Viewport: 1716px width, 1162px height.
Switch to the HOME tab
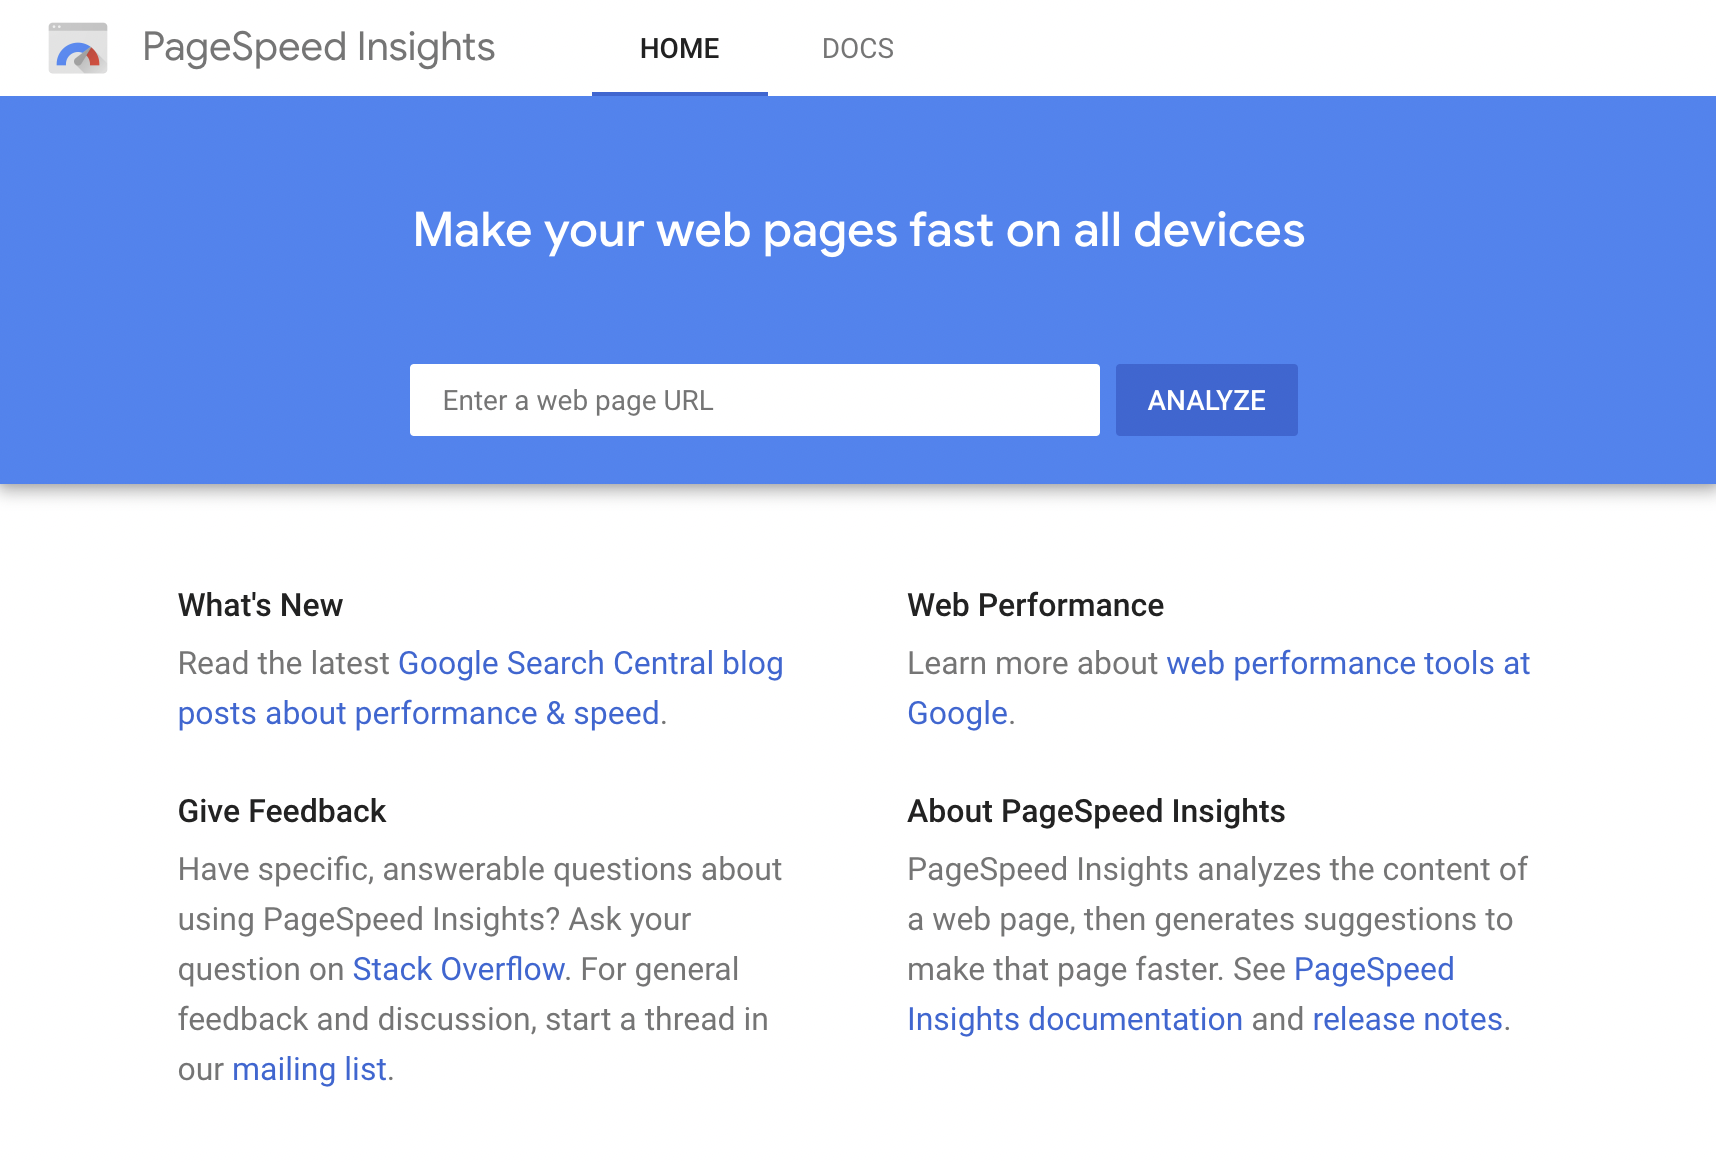680,48
